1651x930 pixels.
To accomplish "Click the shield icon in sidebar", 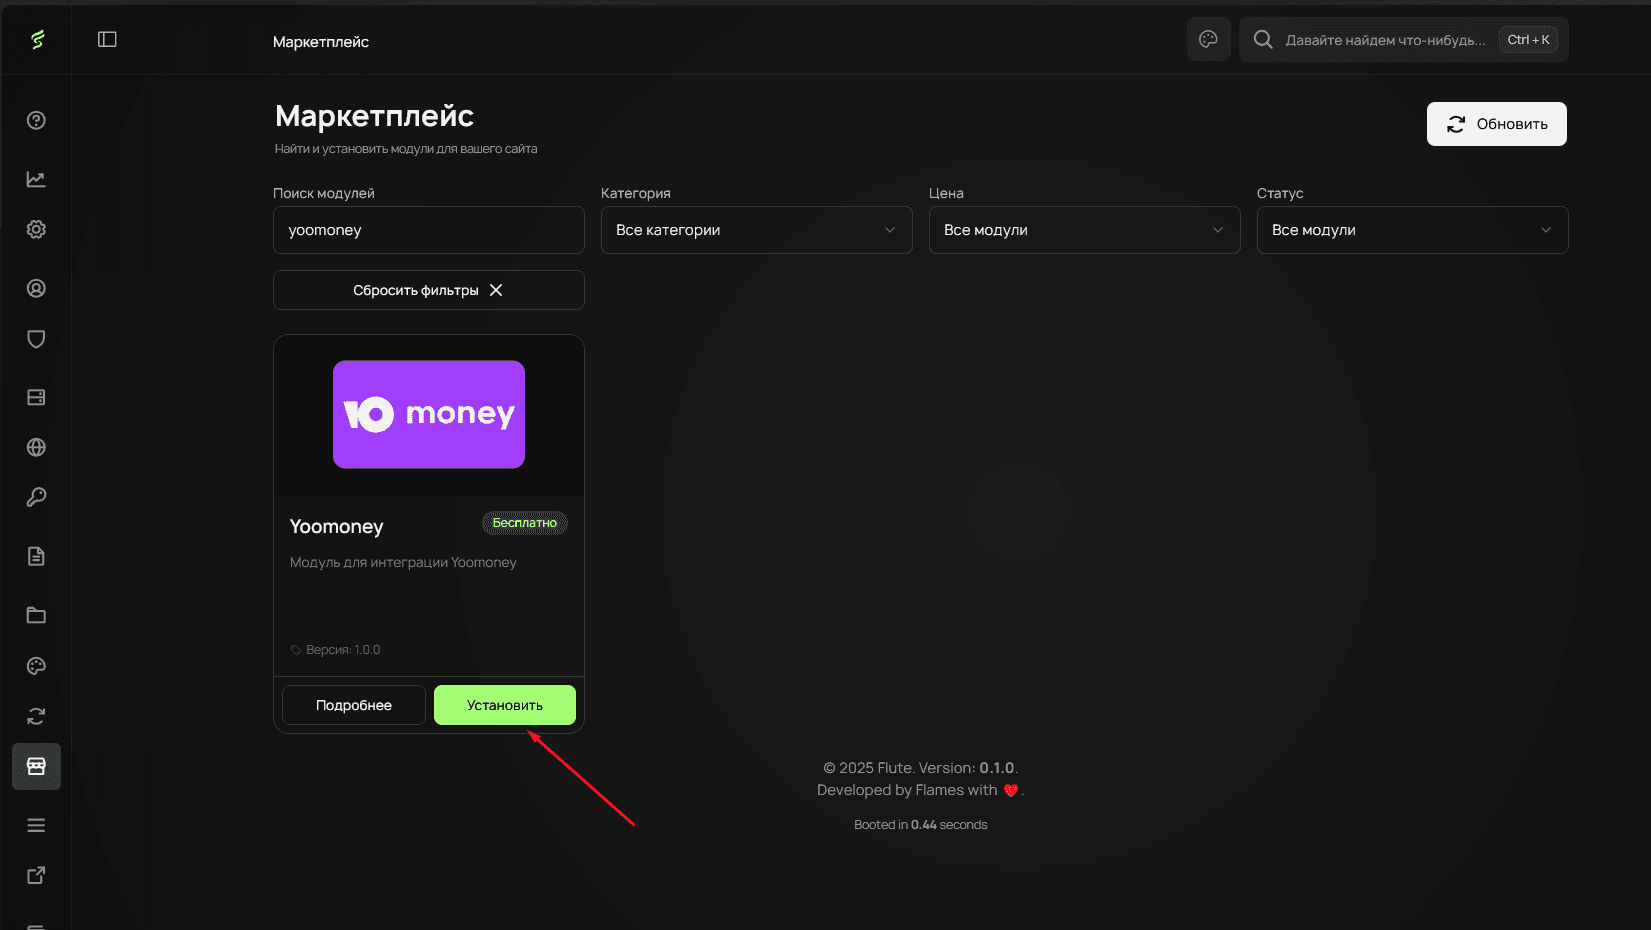I will pyautogui.click(x=36, y=339).
